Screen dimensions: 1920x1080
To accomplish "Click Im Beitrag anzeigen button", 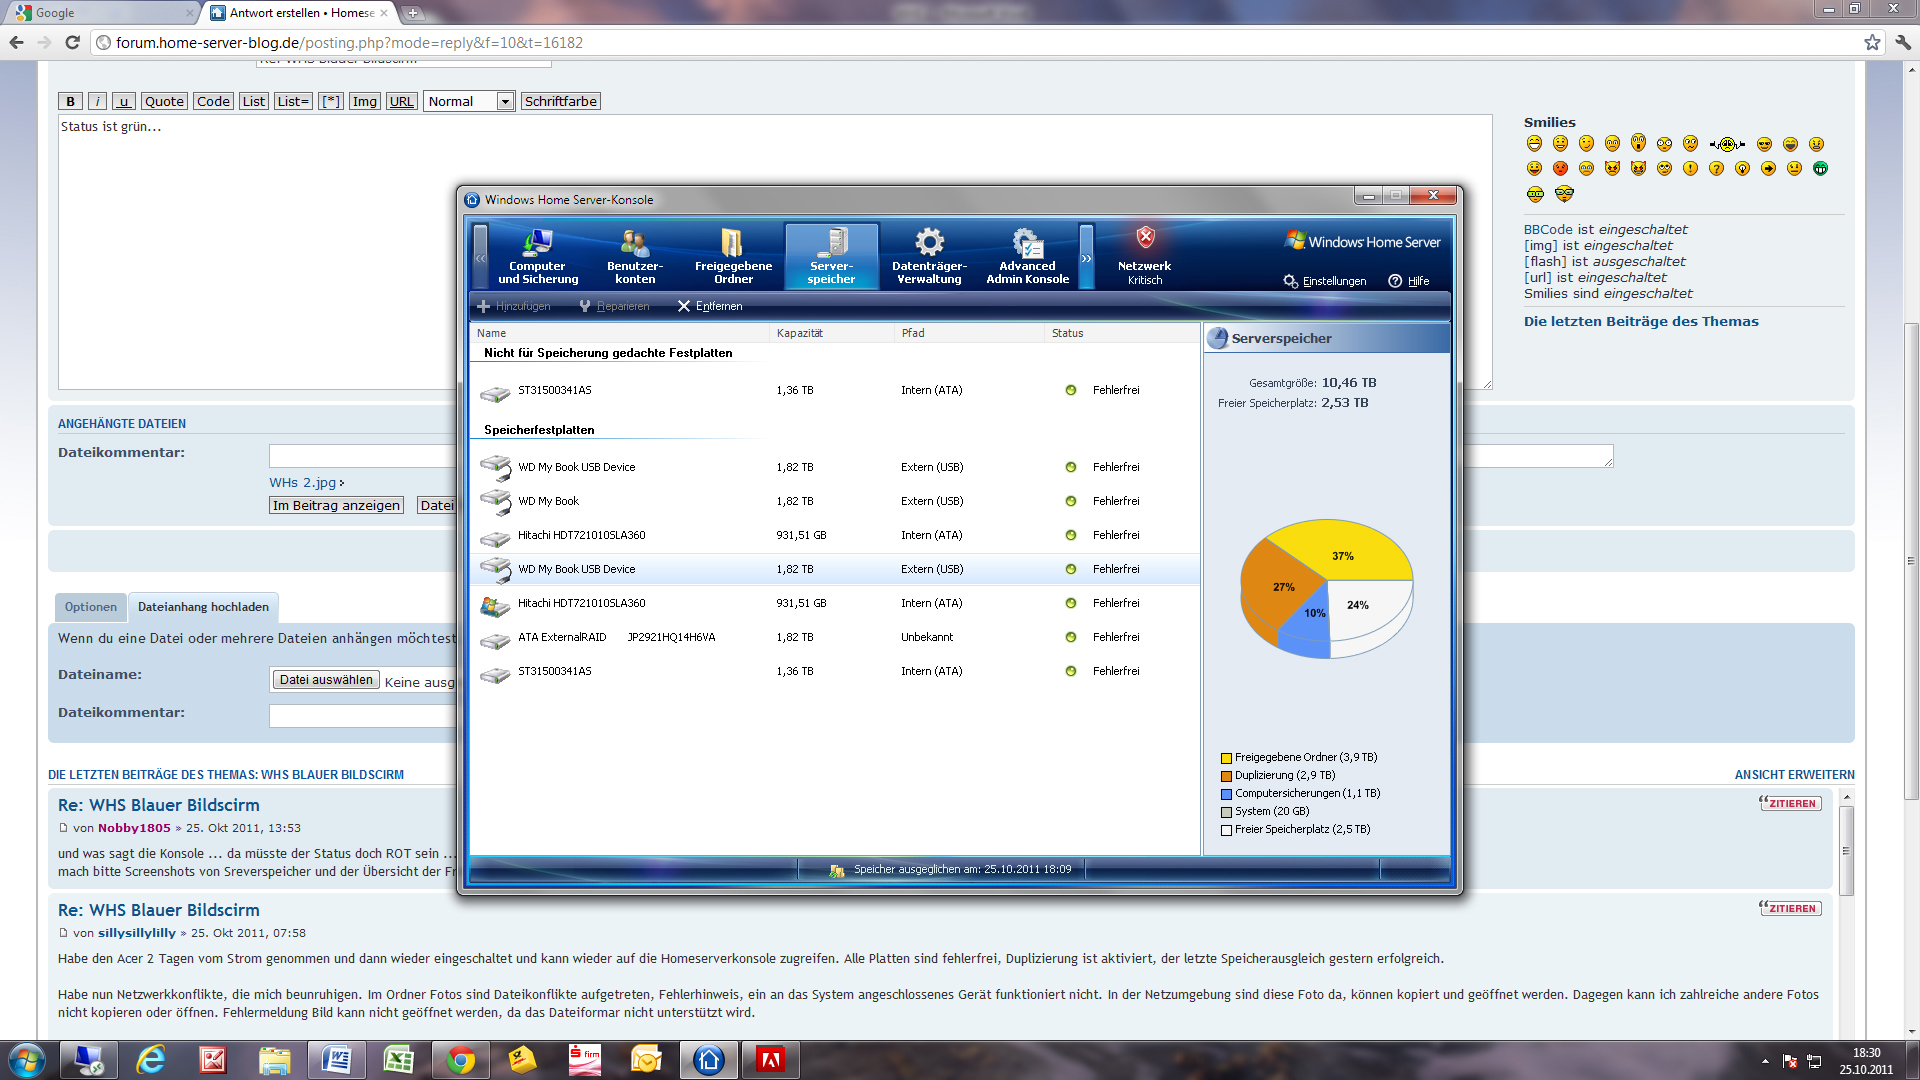I will 336,505.
